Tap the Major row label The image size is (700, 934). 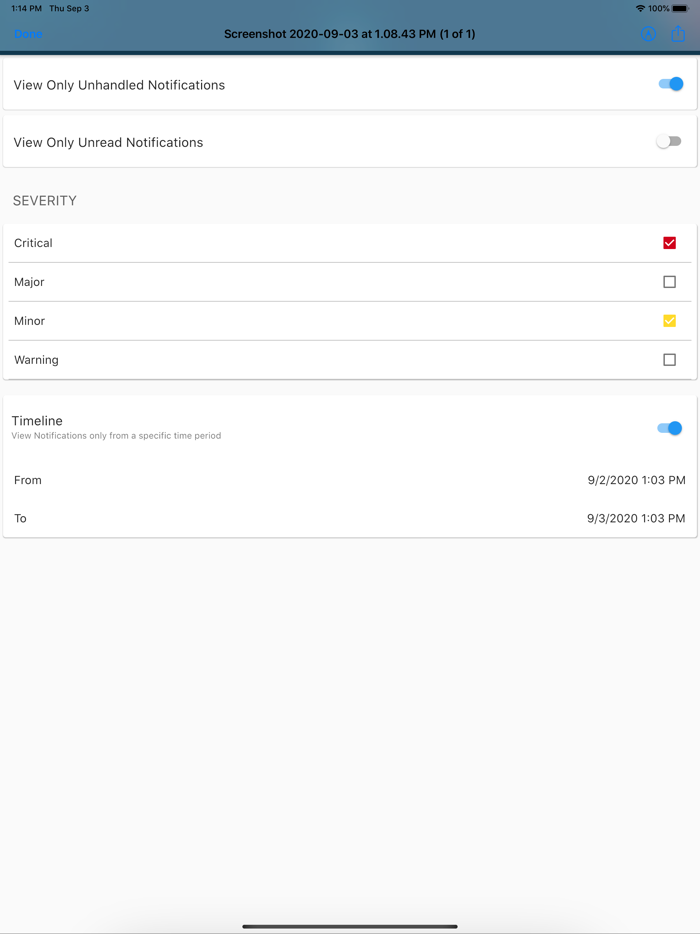point(29,282)
